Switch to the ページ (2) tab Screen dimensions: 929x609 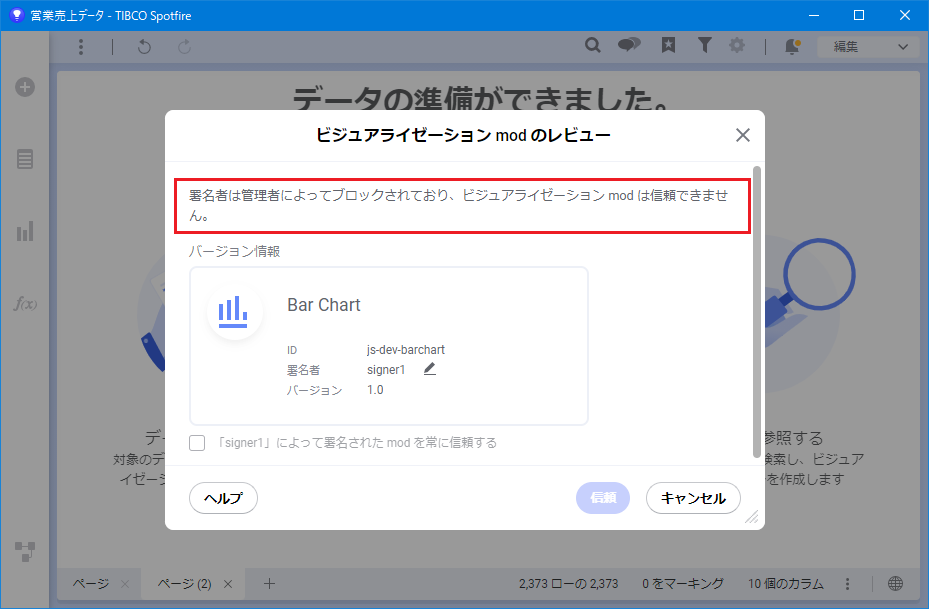[184, 584]
